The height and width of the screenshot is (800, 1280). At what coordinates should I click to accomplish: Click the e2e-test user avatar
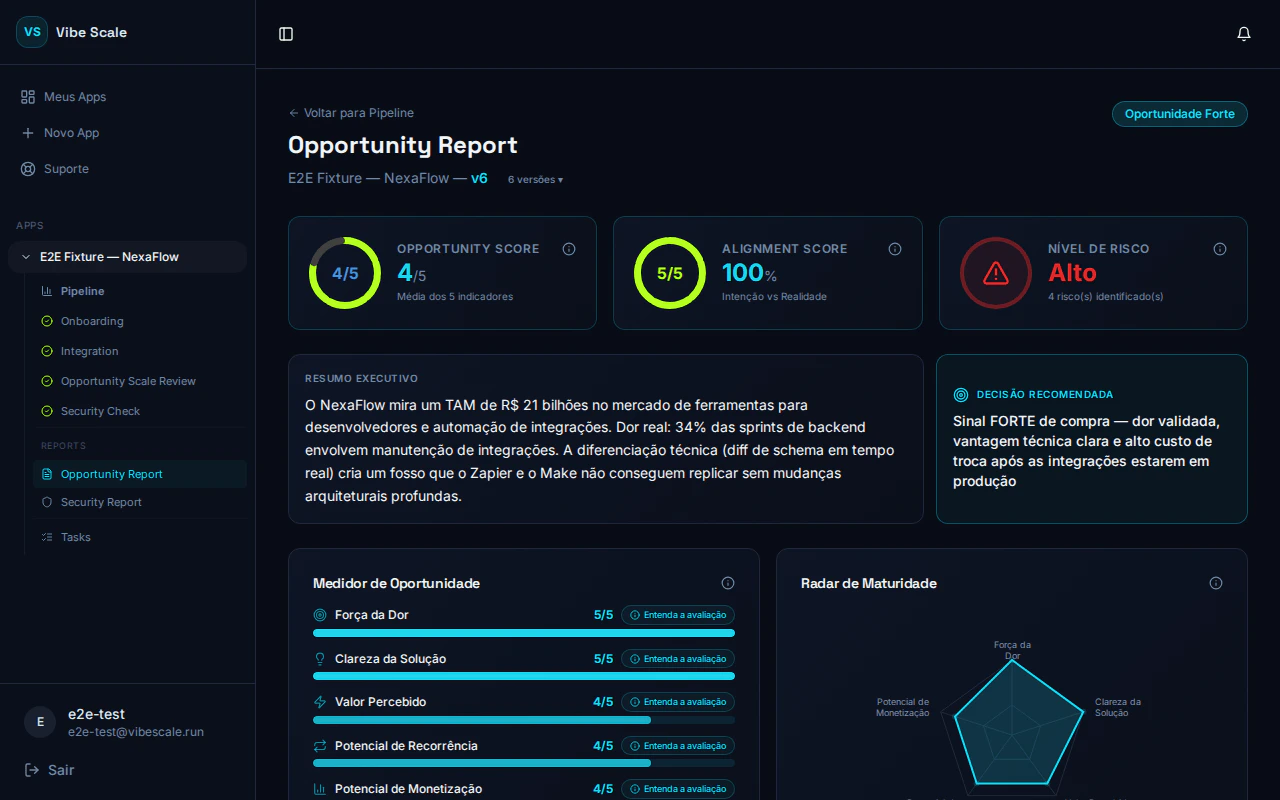pos(39,722)
